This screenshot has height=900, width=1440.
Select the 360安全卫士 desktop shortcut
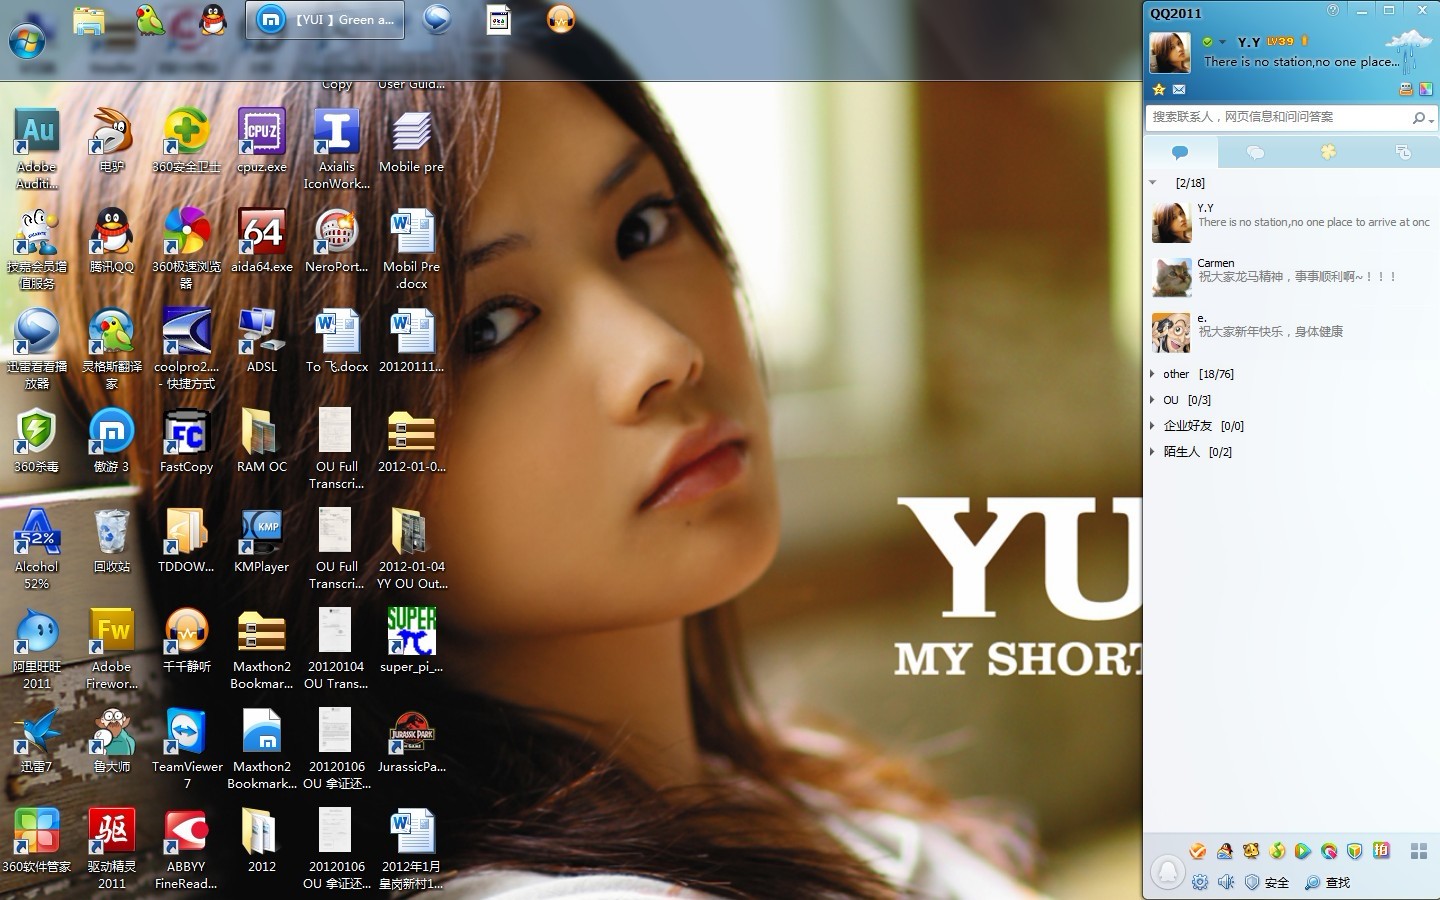tap(186, 141)
